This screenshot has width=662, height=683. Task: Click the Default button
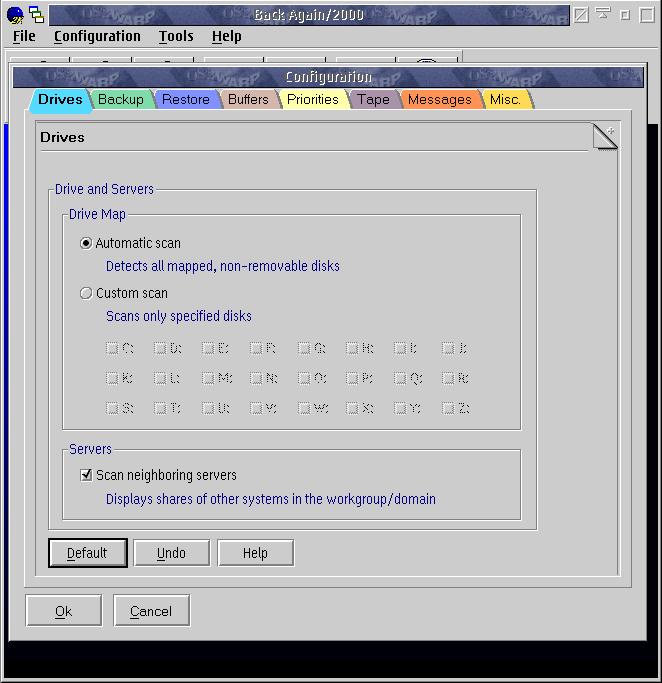pyautogui.click(x=88, y=553)
